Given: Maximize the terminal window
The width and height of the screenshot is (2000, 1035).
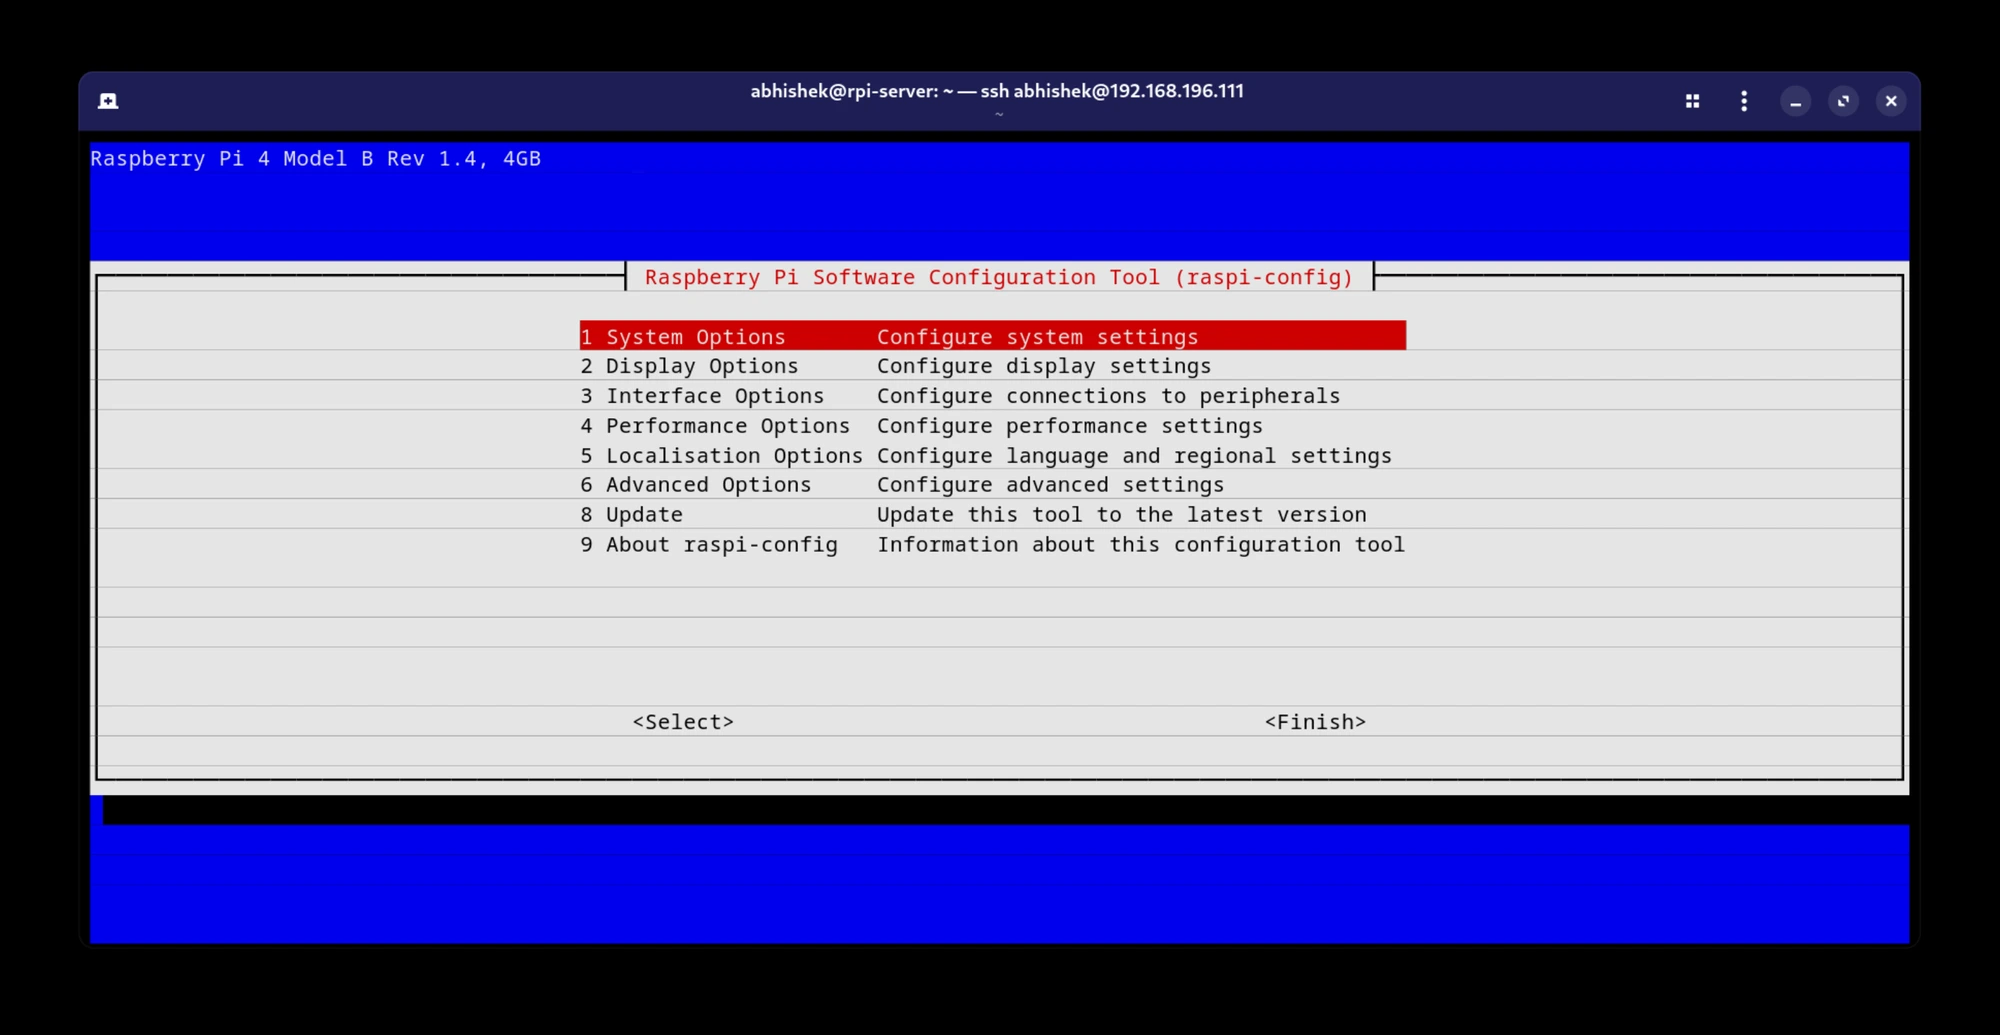Looking at the screenshot, I should tap(1843, 101).
